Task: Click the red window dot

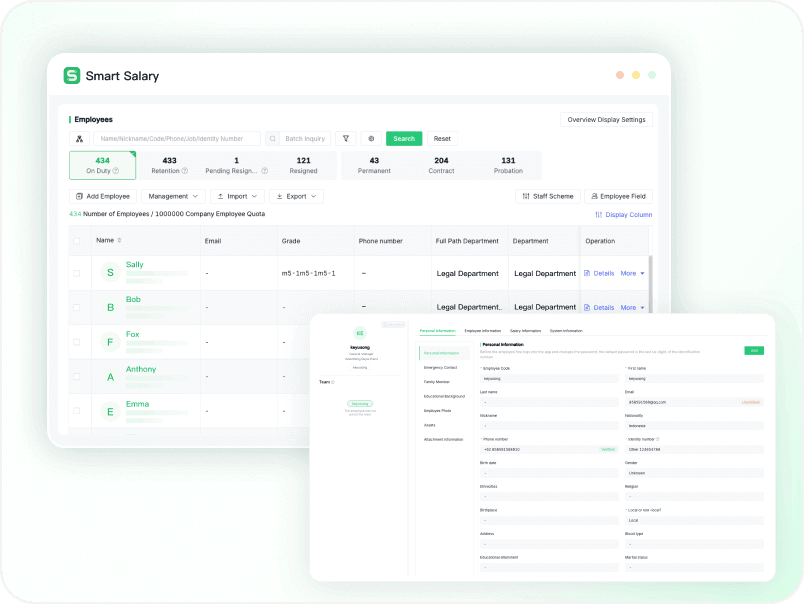Action: pyautogui.click(x=620, y=75)
